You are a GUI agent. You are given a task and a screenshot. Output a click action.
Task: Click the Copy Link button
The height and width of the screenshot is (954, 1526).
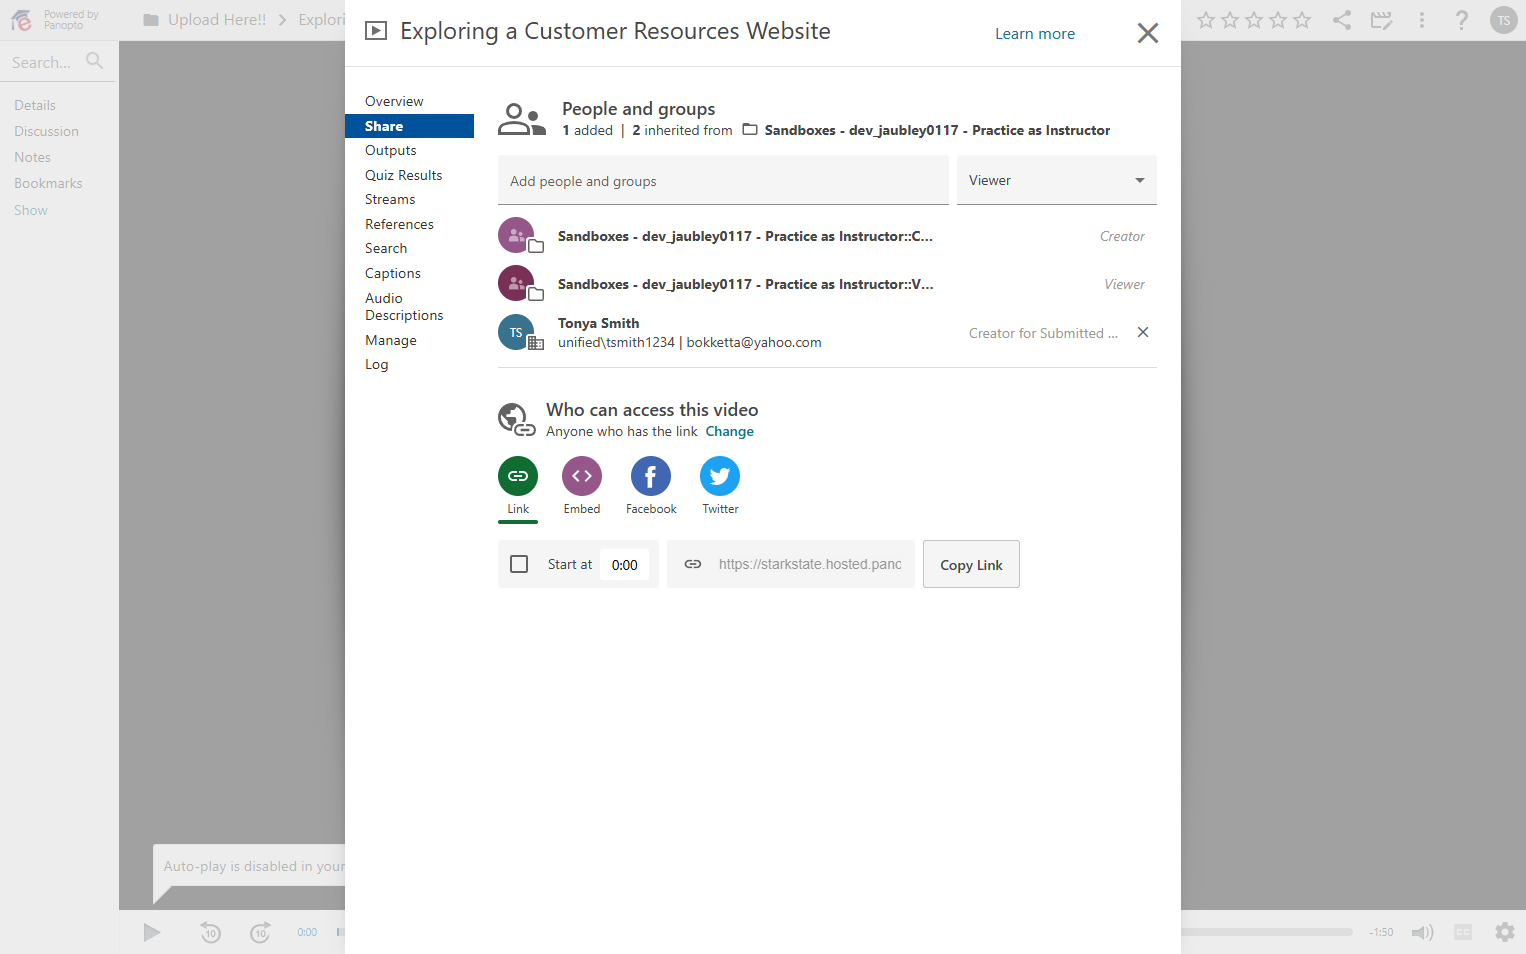point(971,564)
